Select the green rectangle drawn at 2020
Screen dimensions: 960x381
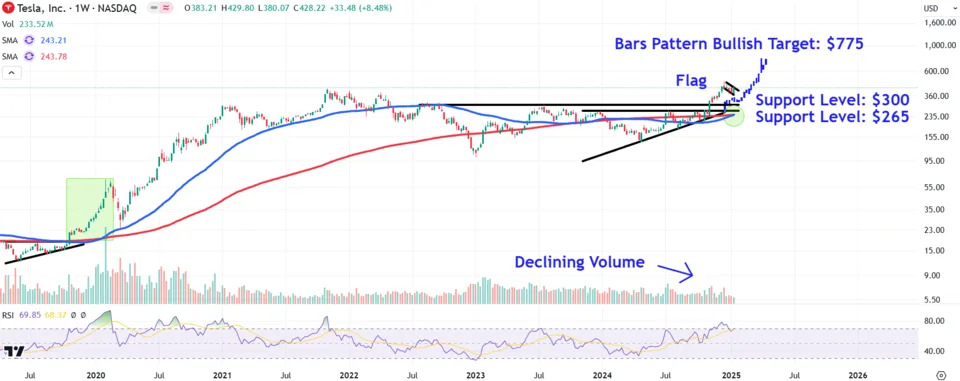tap(89, 209)
